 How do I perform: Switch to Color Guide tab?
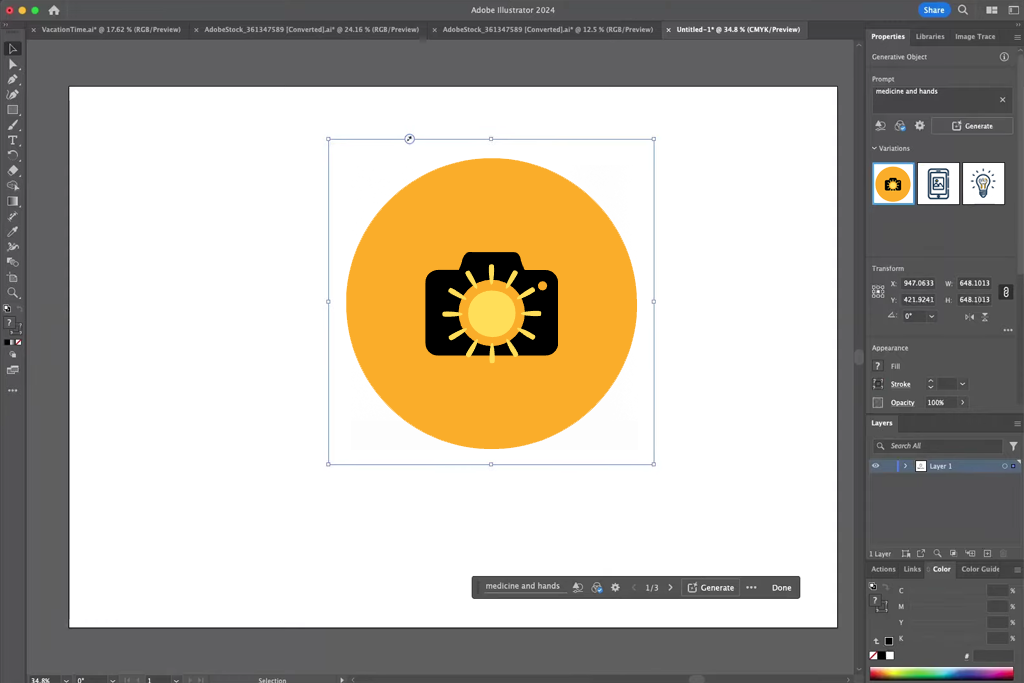coord(980,569)
